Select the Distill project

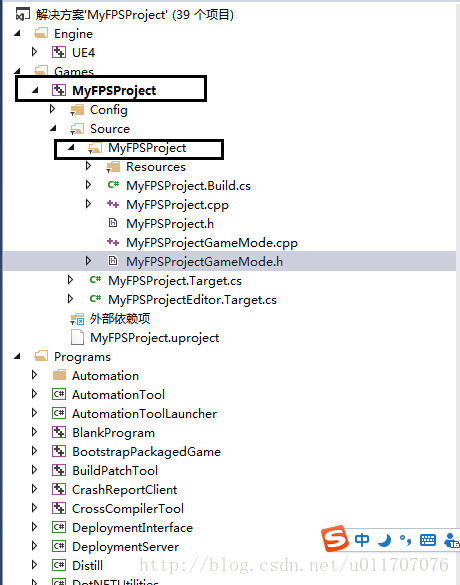click(87, 566)
